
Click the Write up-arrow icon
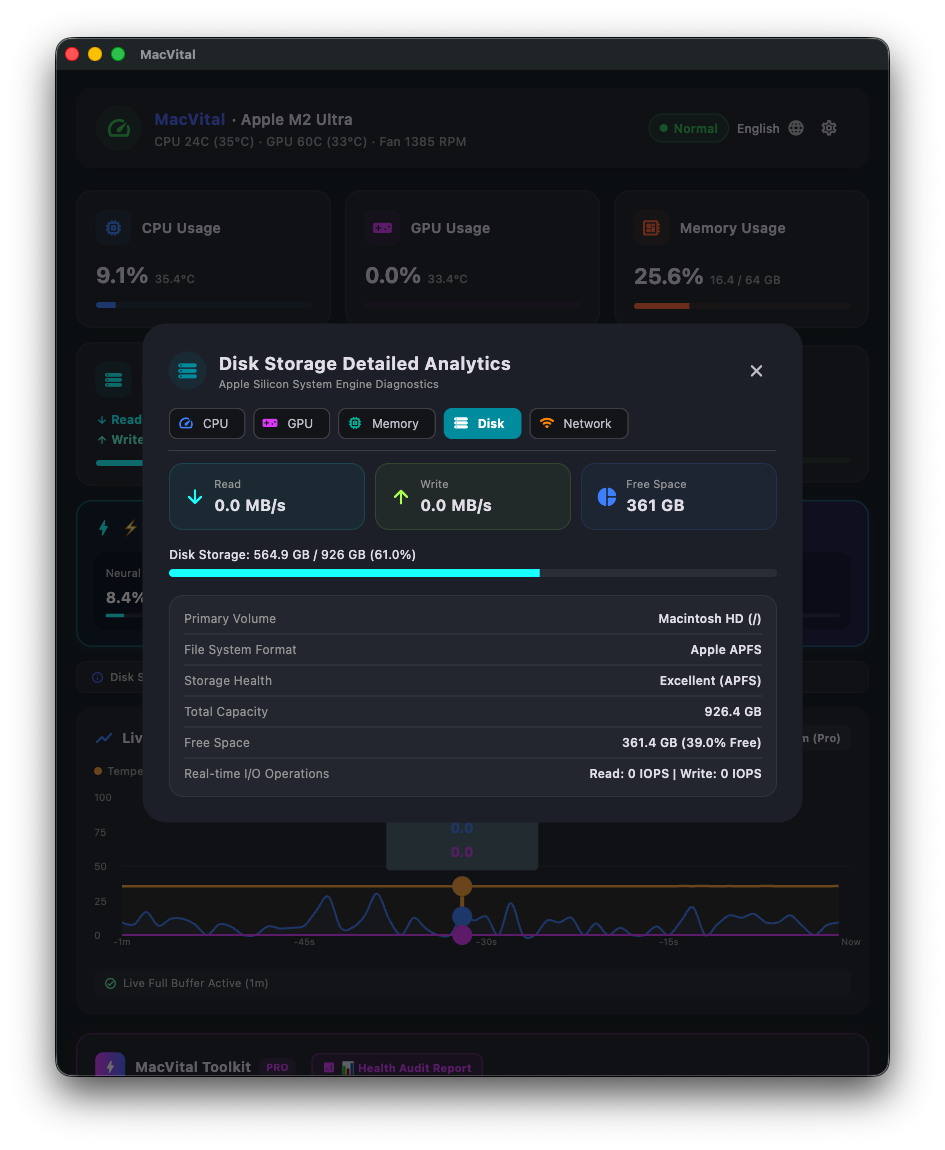tap(401, 497)
